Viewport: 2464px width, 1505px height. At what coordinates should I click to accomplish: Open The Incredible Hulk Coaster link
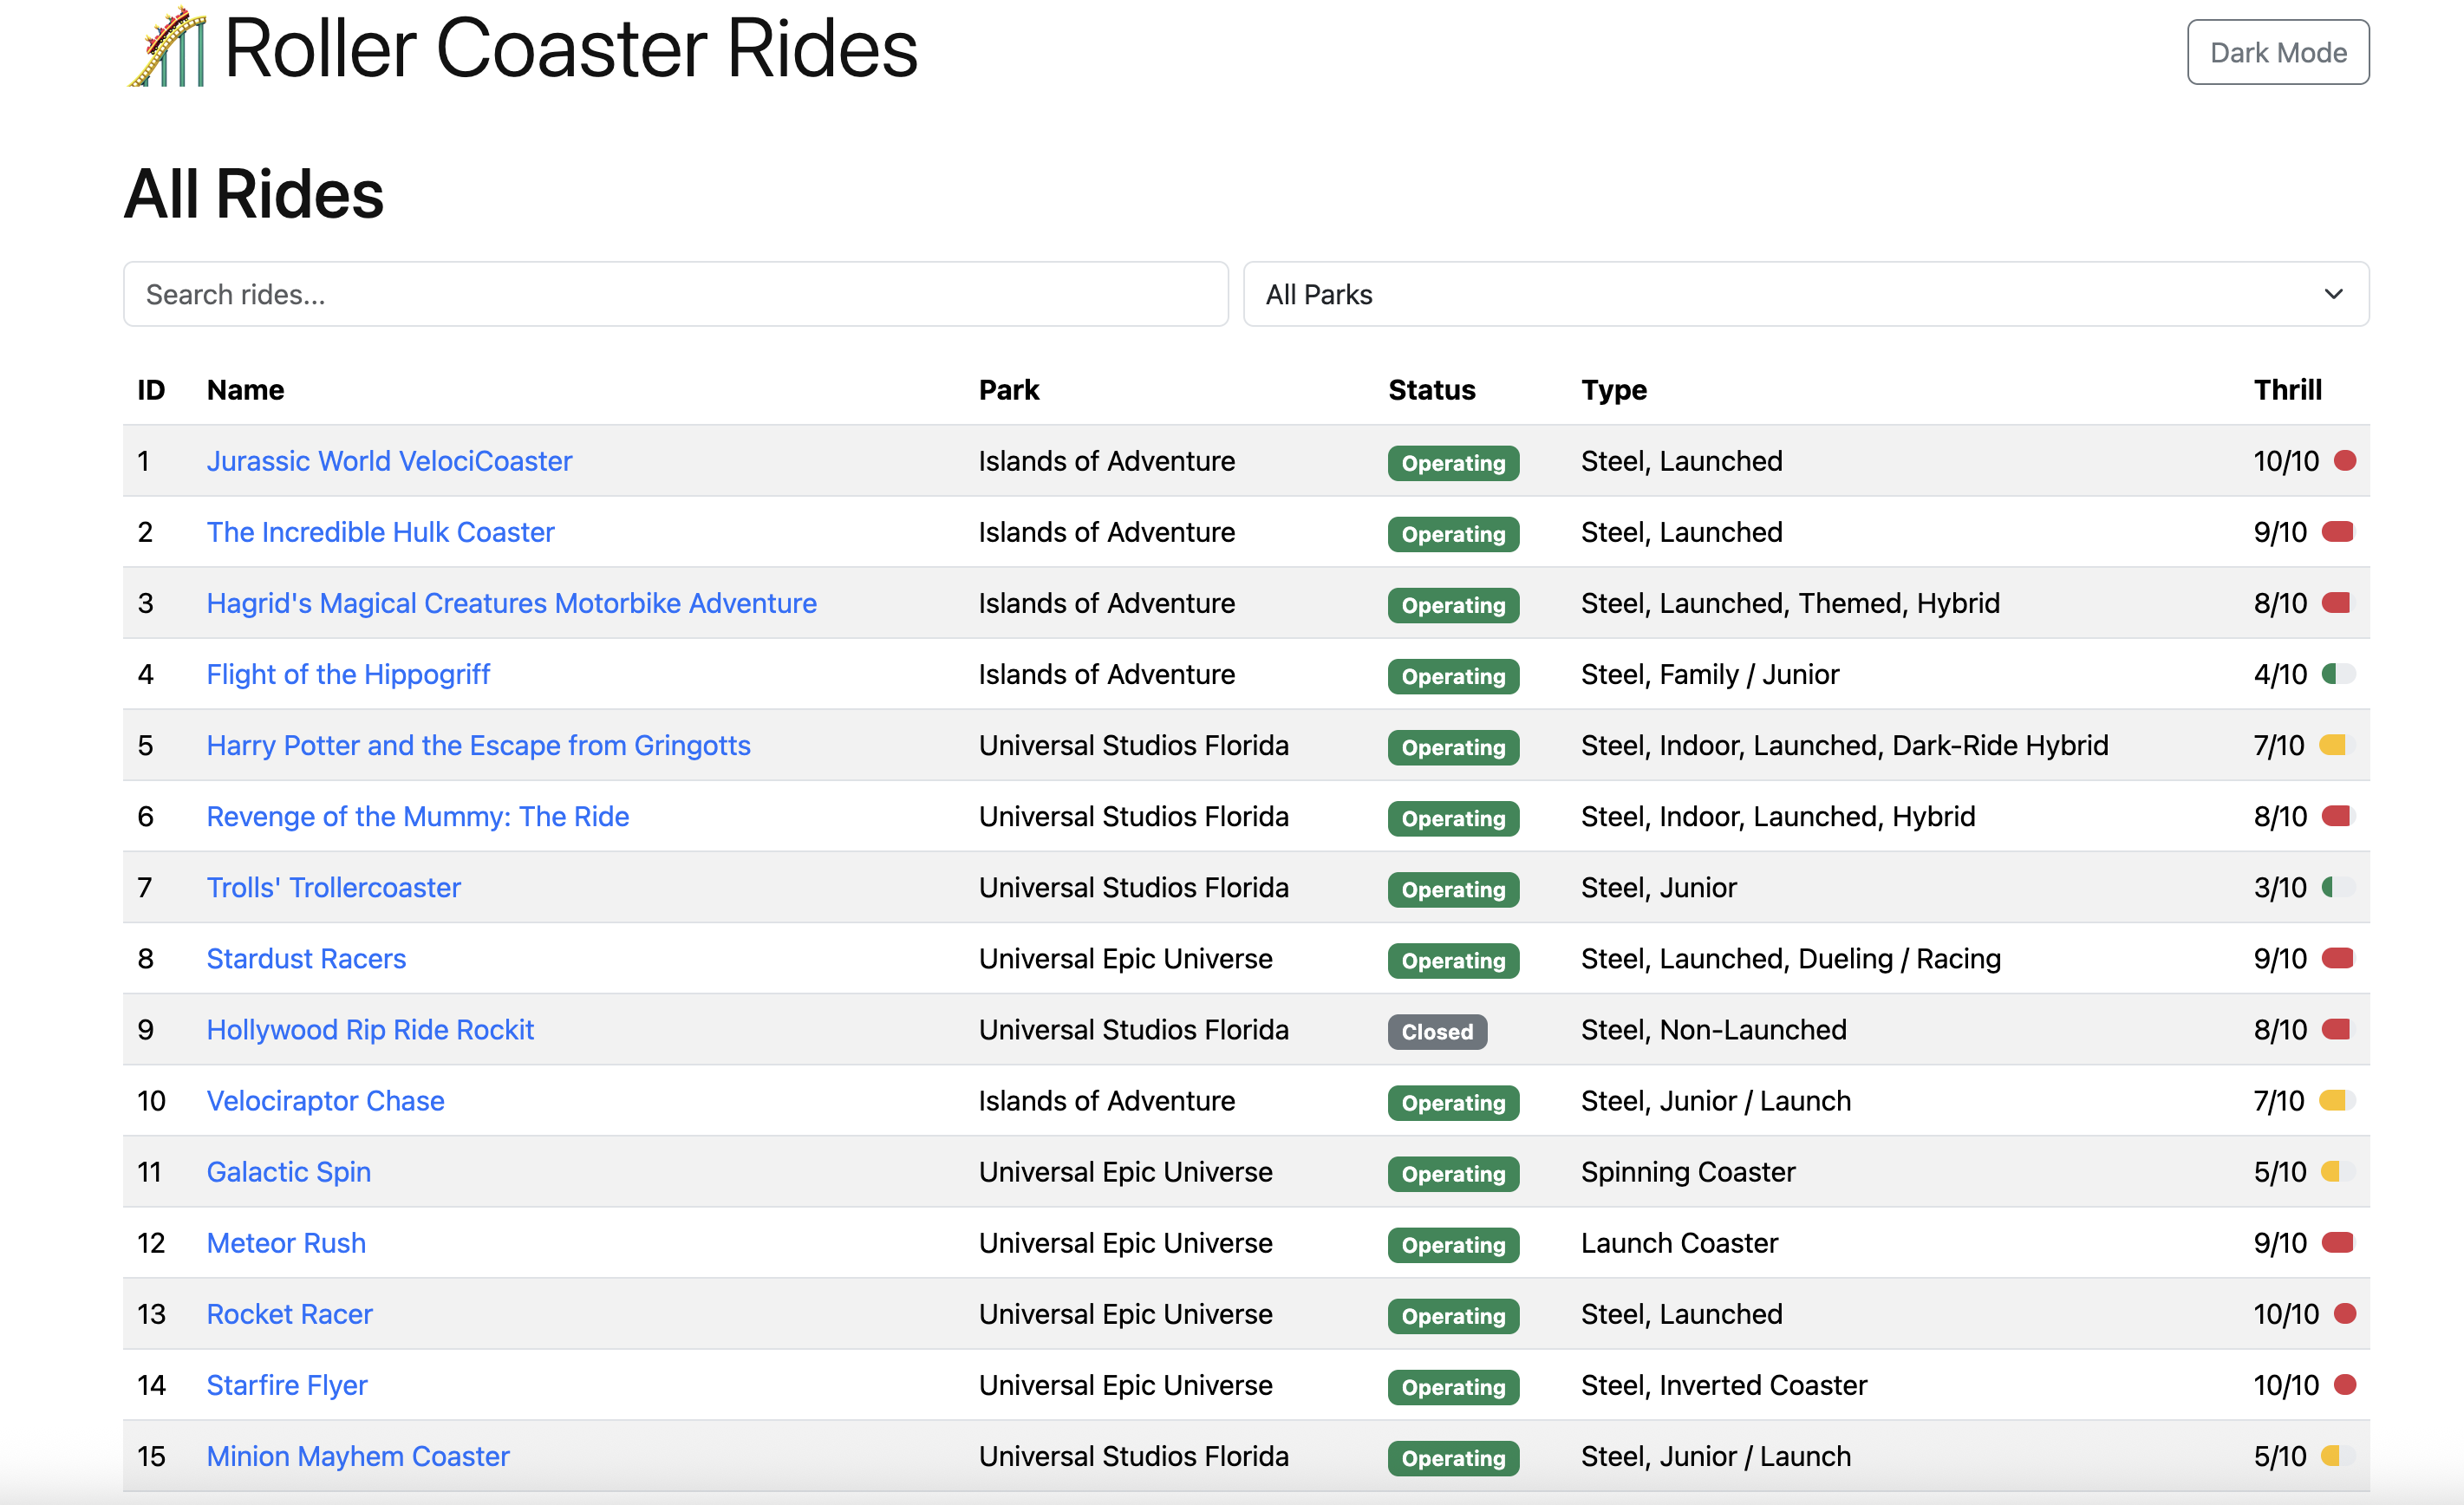point(380,532)
